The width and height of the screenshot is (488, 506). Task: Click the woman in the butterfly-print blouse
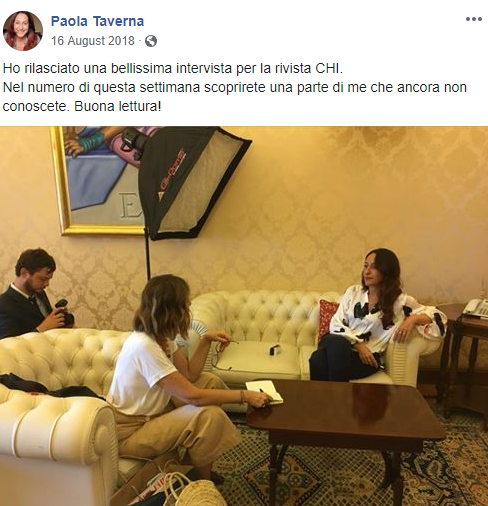coord(377,317)
